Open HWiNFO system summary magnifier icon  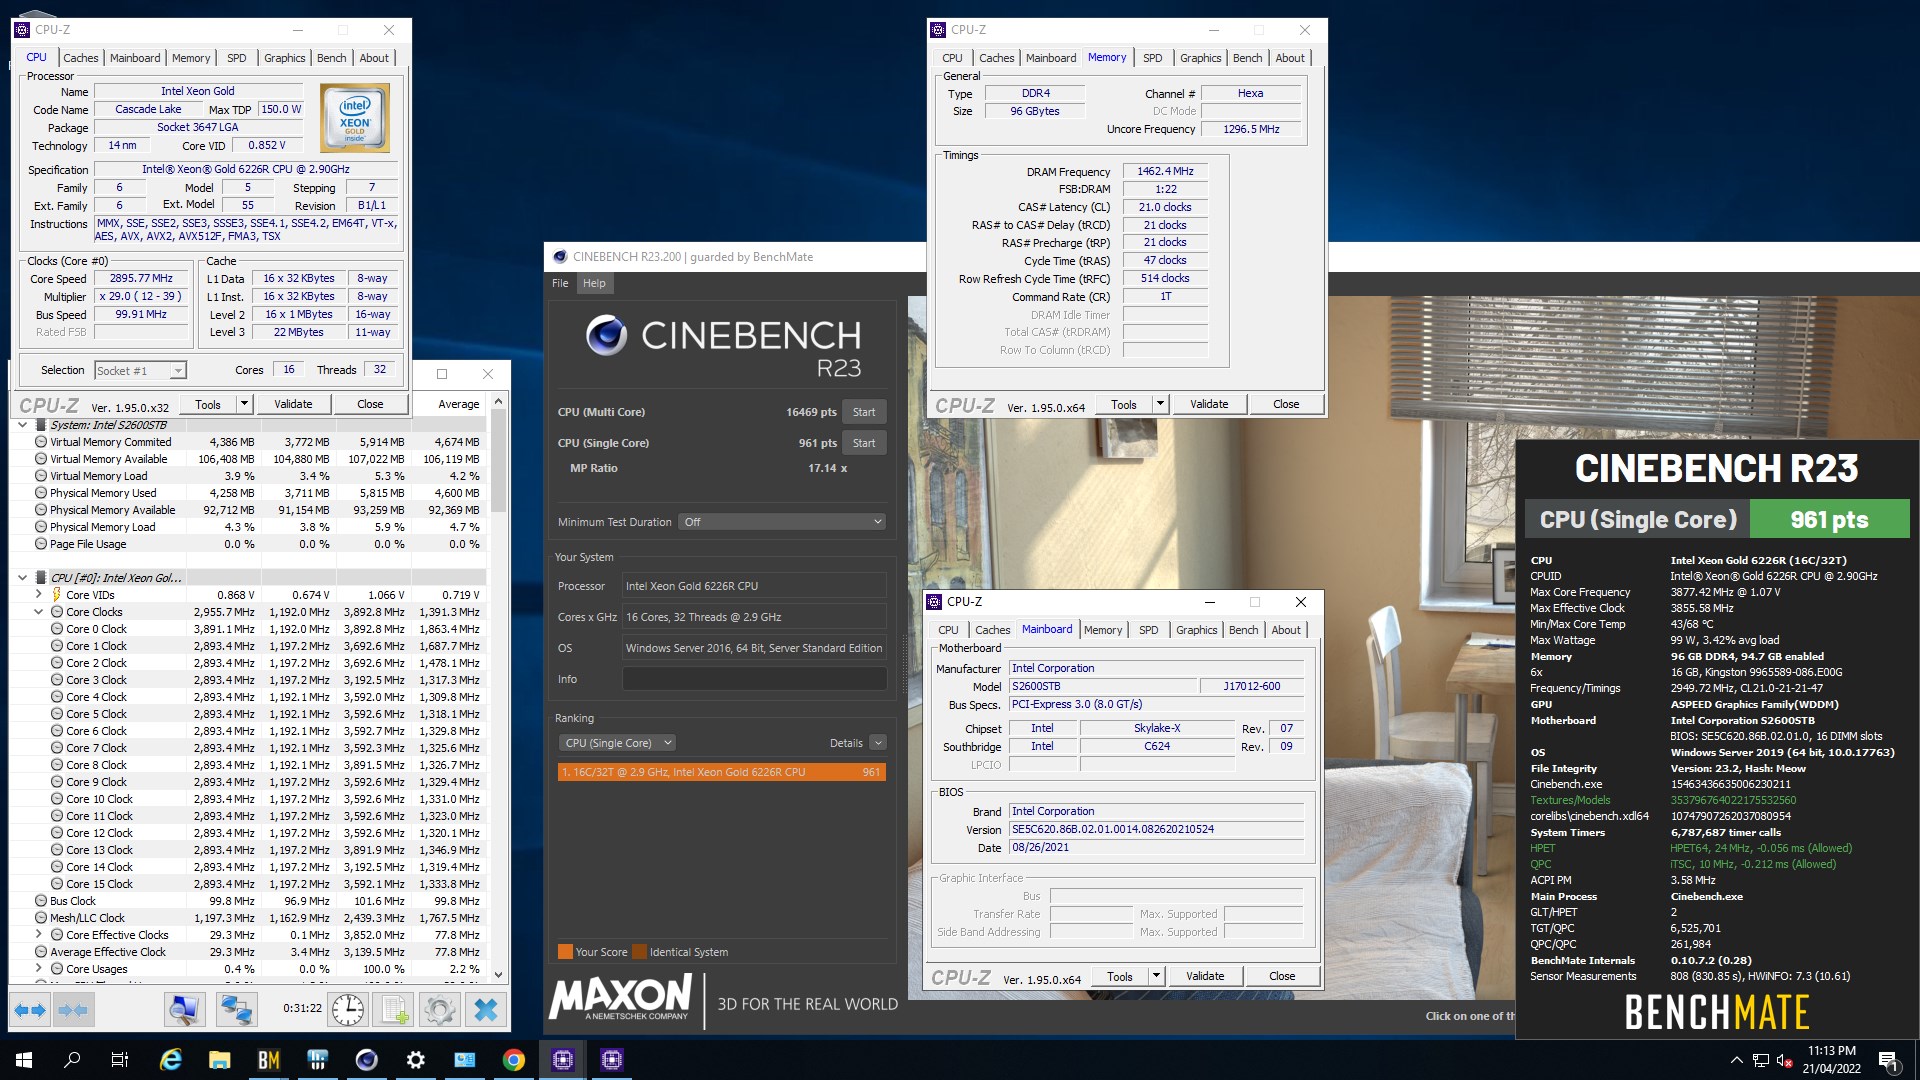tap(183, 1010)
